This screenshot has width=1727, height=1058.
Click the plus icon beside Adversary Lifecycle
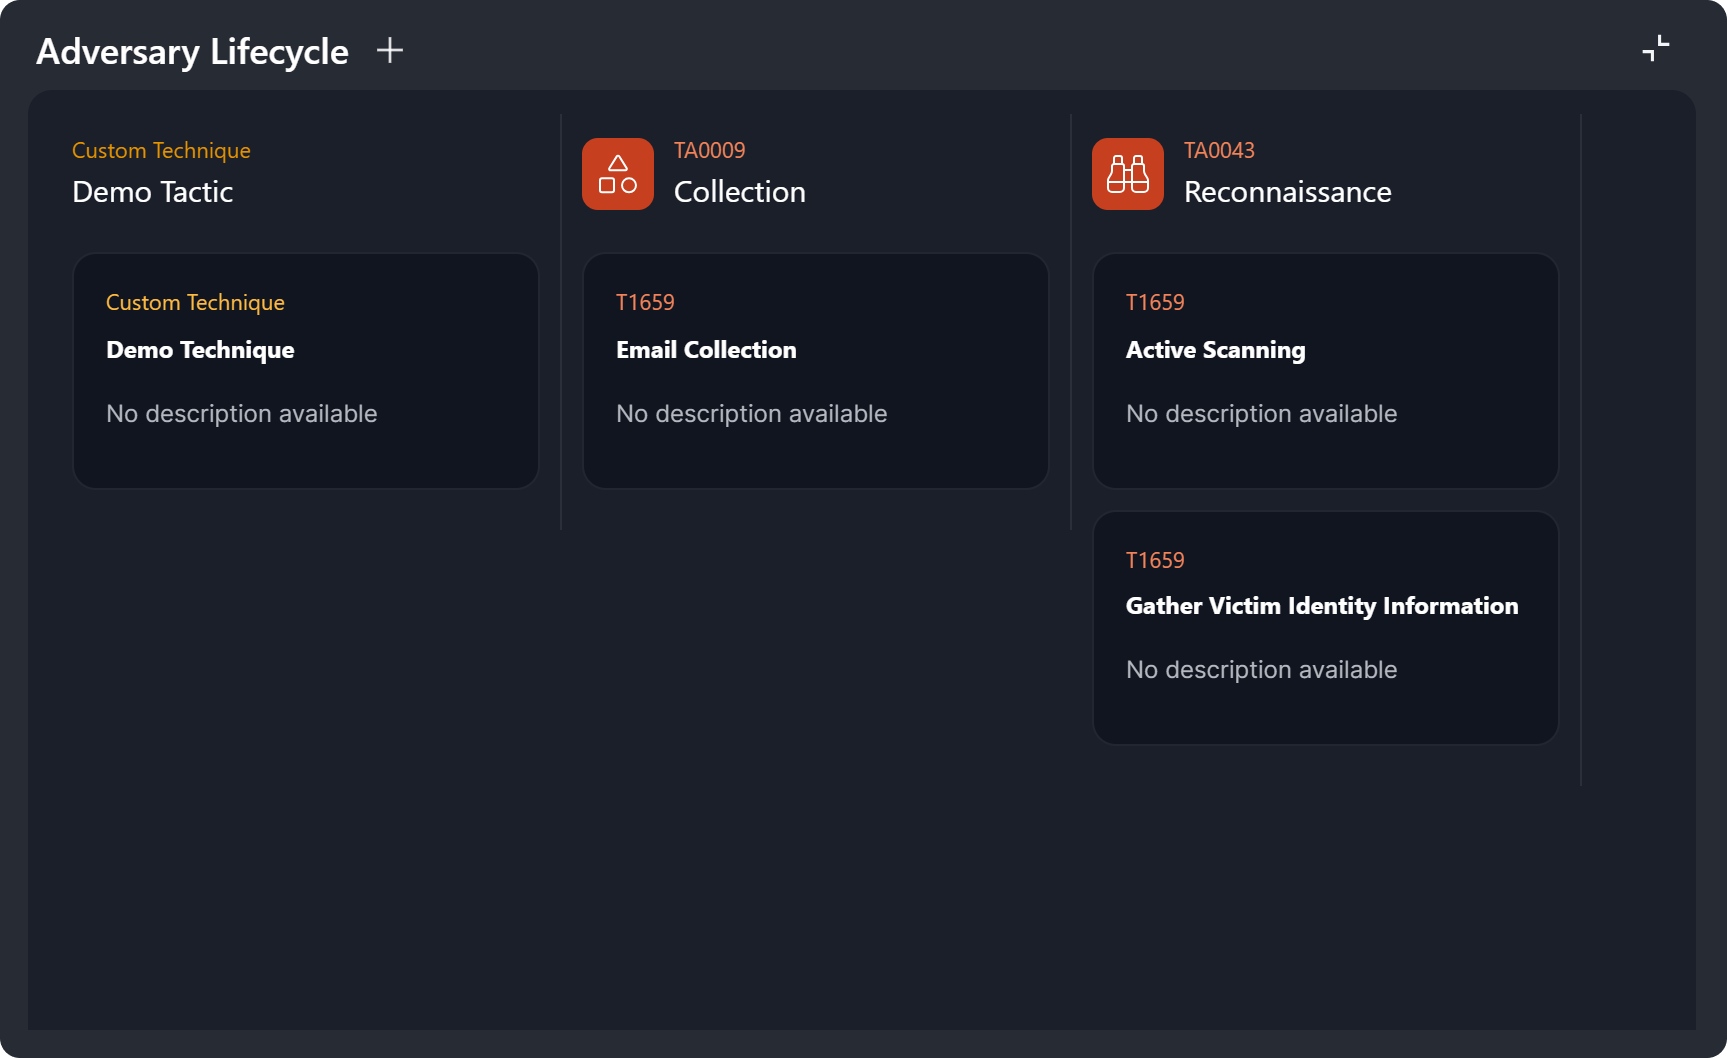[390, 51]
